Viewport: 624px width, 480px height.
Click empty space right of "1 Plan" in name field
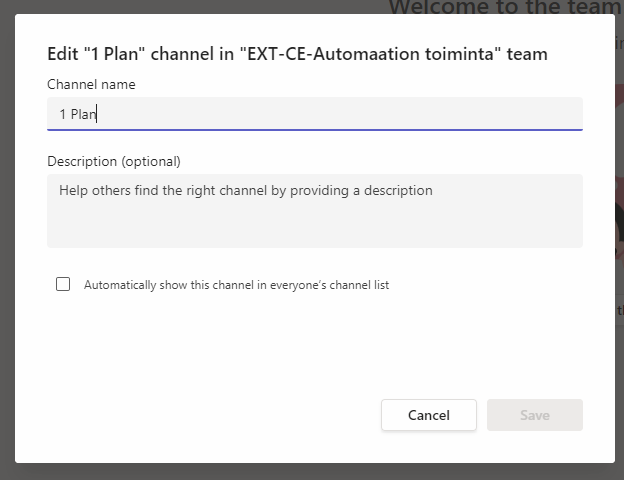tap(338, 114)
